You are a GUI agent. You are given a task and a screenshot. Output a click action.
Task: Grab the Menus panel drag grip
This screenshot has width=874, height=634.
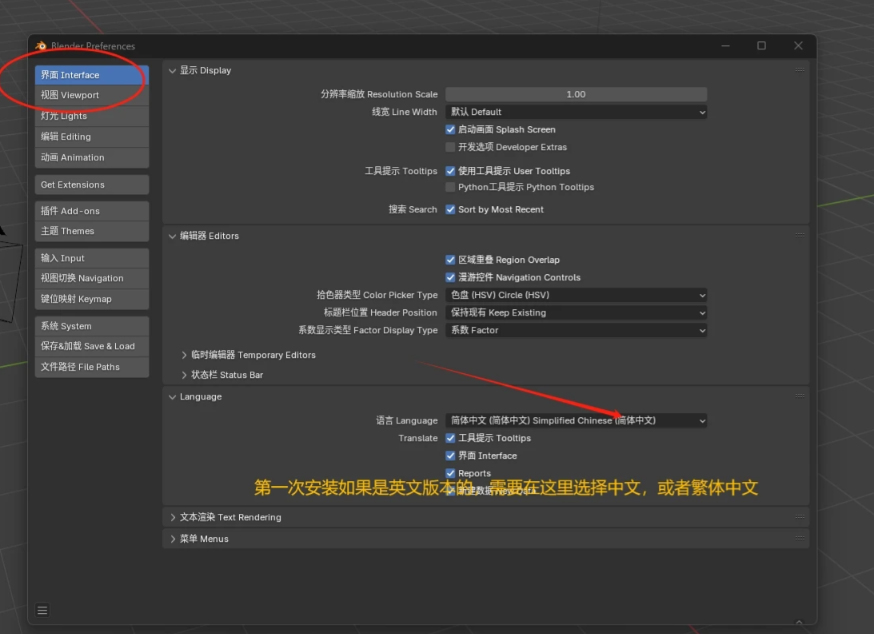click(x=800, y=538)
